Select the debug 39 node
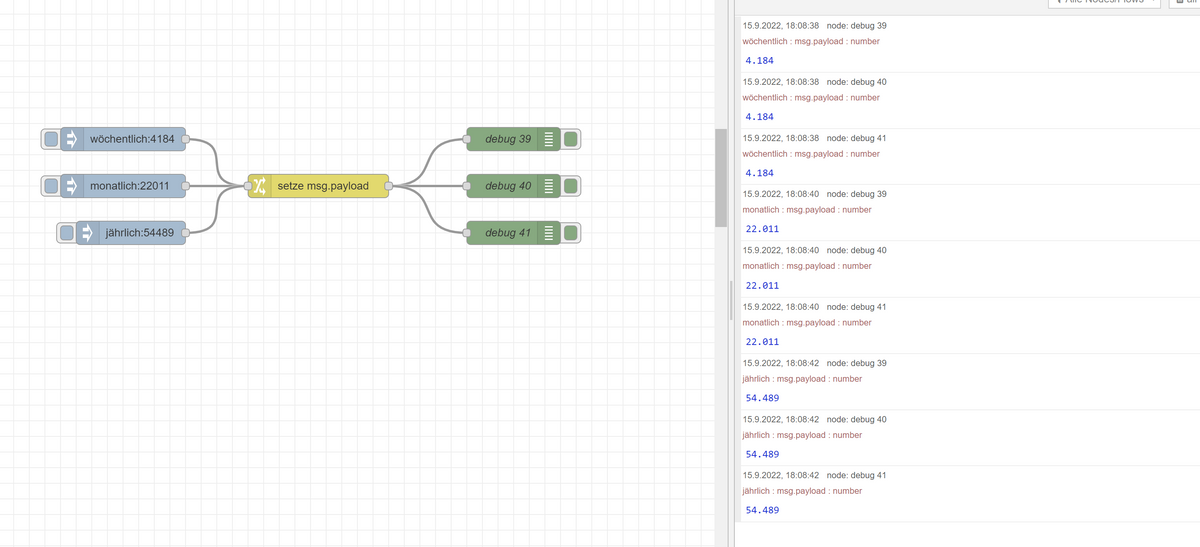Screen dimensions: 1200x547 tap(513, 139)
